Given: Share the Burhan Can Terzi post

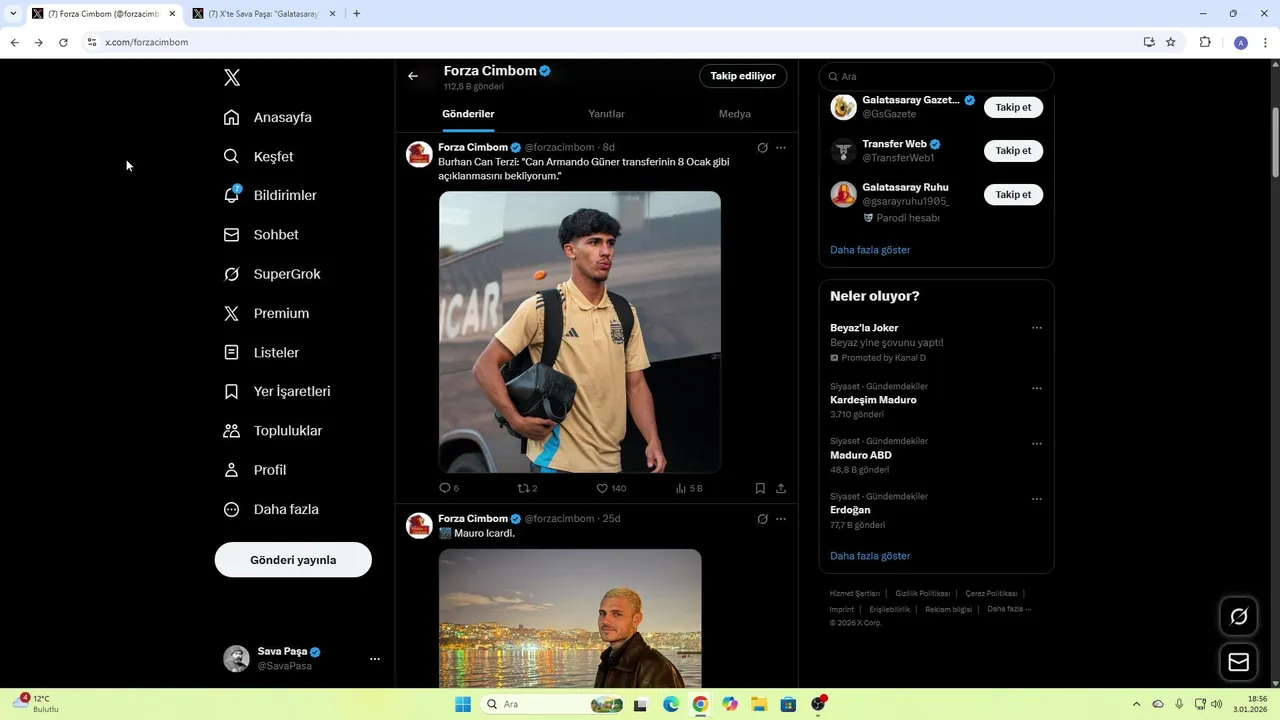Looking at the screenshot, I should (x=781, y=488).
